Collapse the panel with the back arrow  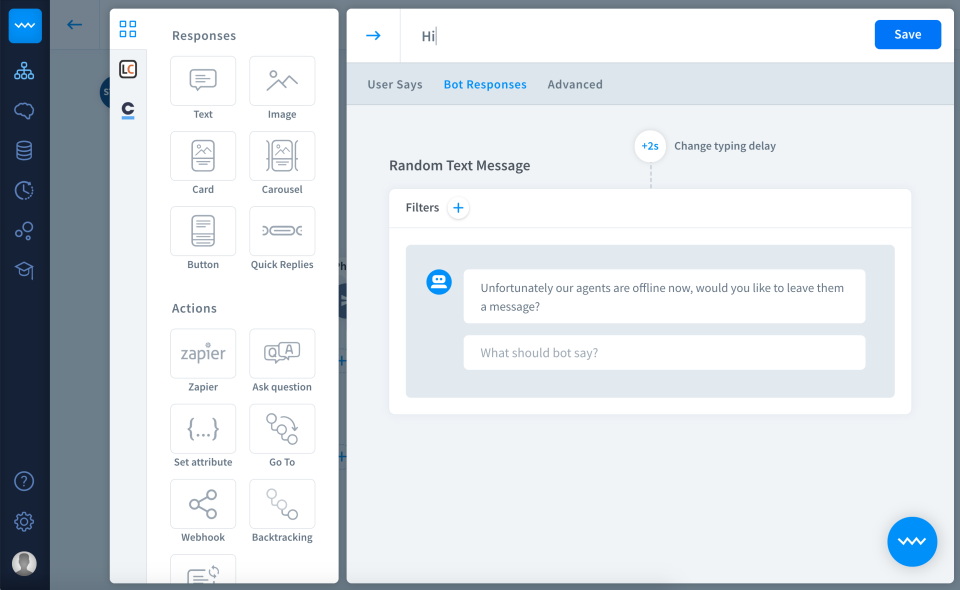[x=75, y=25]
